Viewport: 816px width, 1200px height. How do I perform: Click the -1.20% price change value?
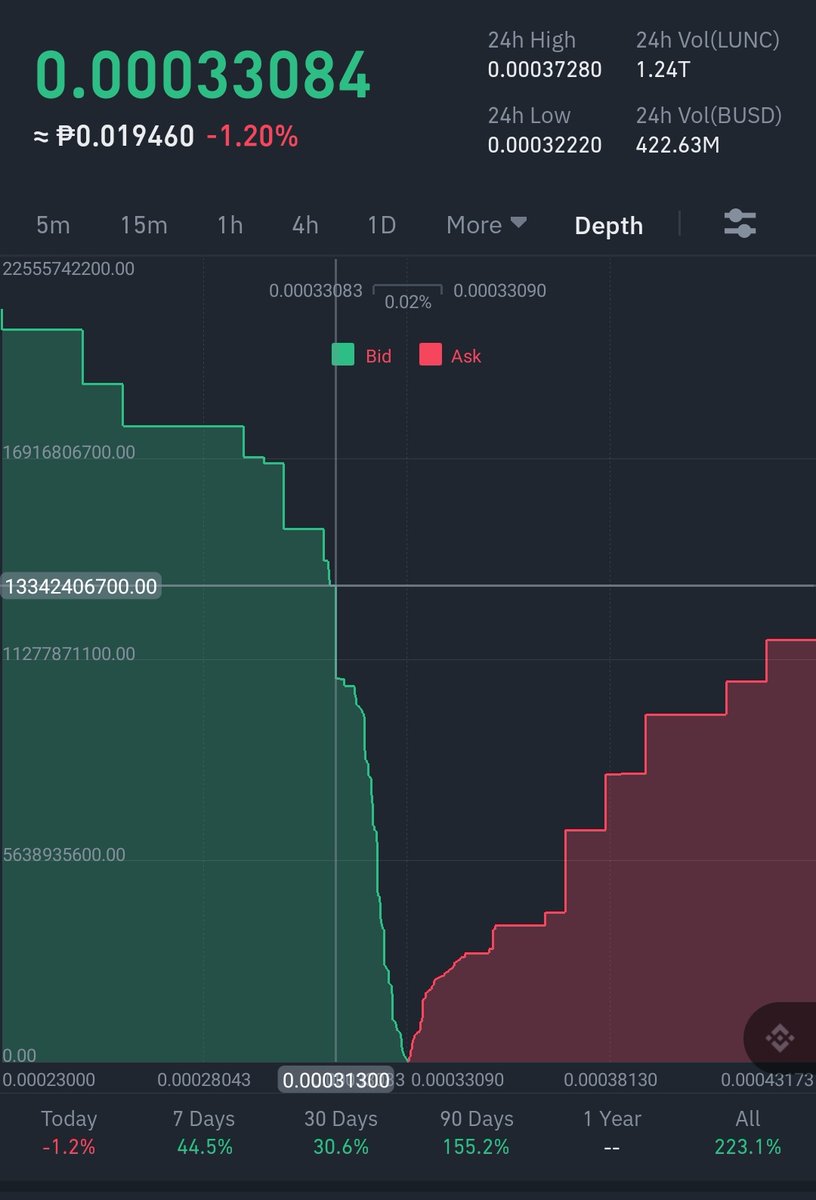tap(252, 137)
